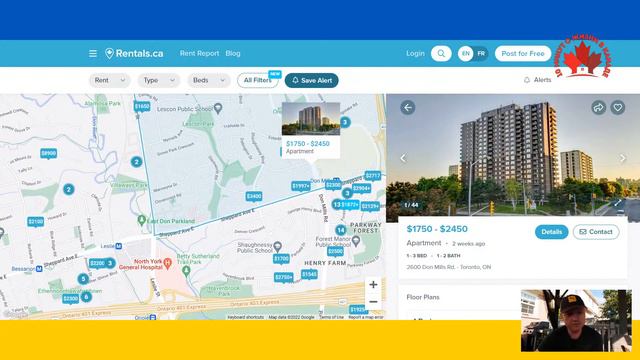Click the $1750 - $2450 price in listing

(437, 229)
